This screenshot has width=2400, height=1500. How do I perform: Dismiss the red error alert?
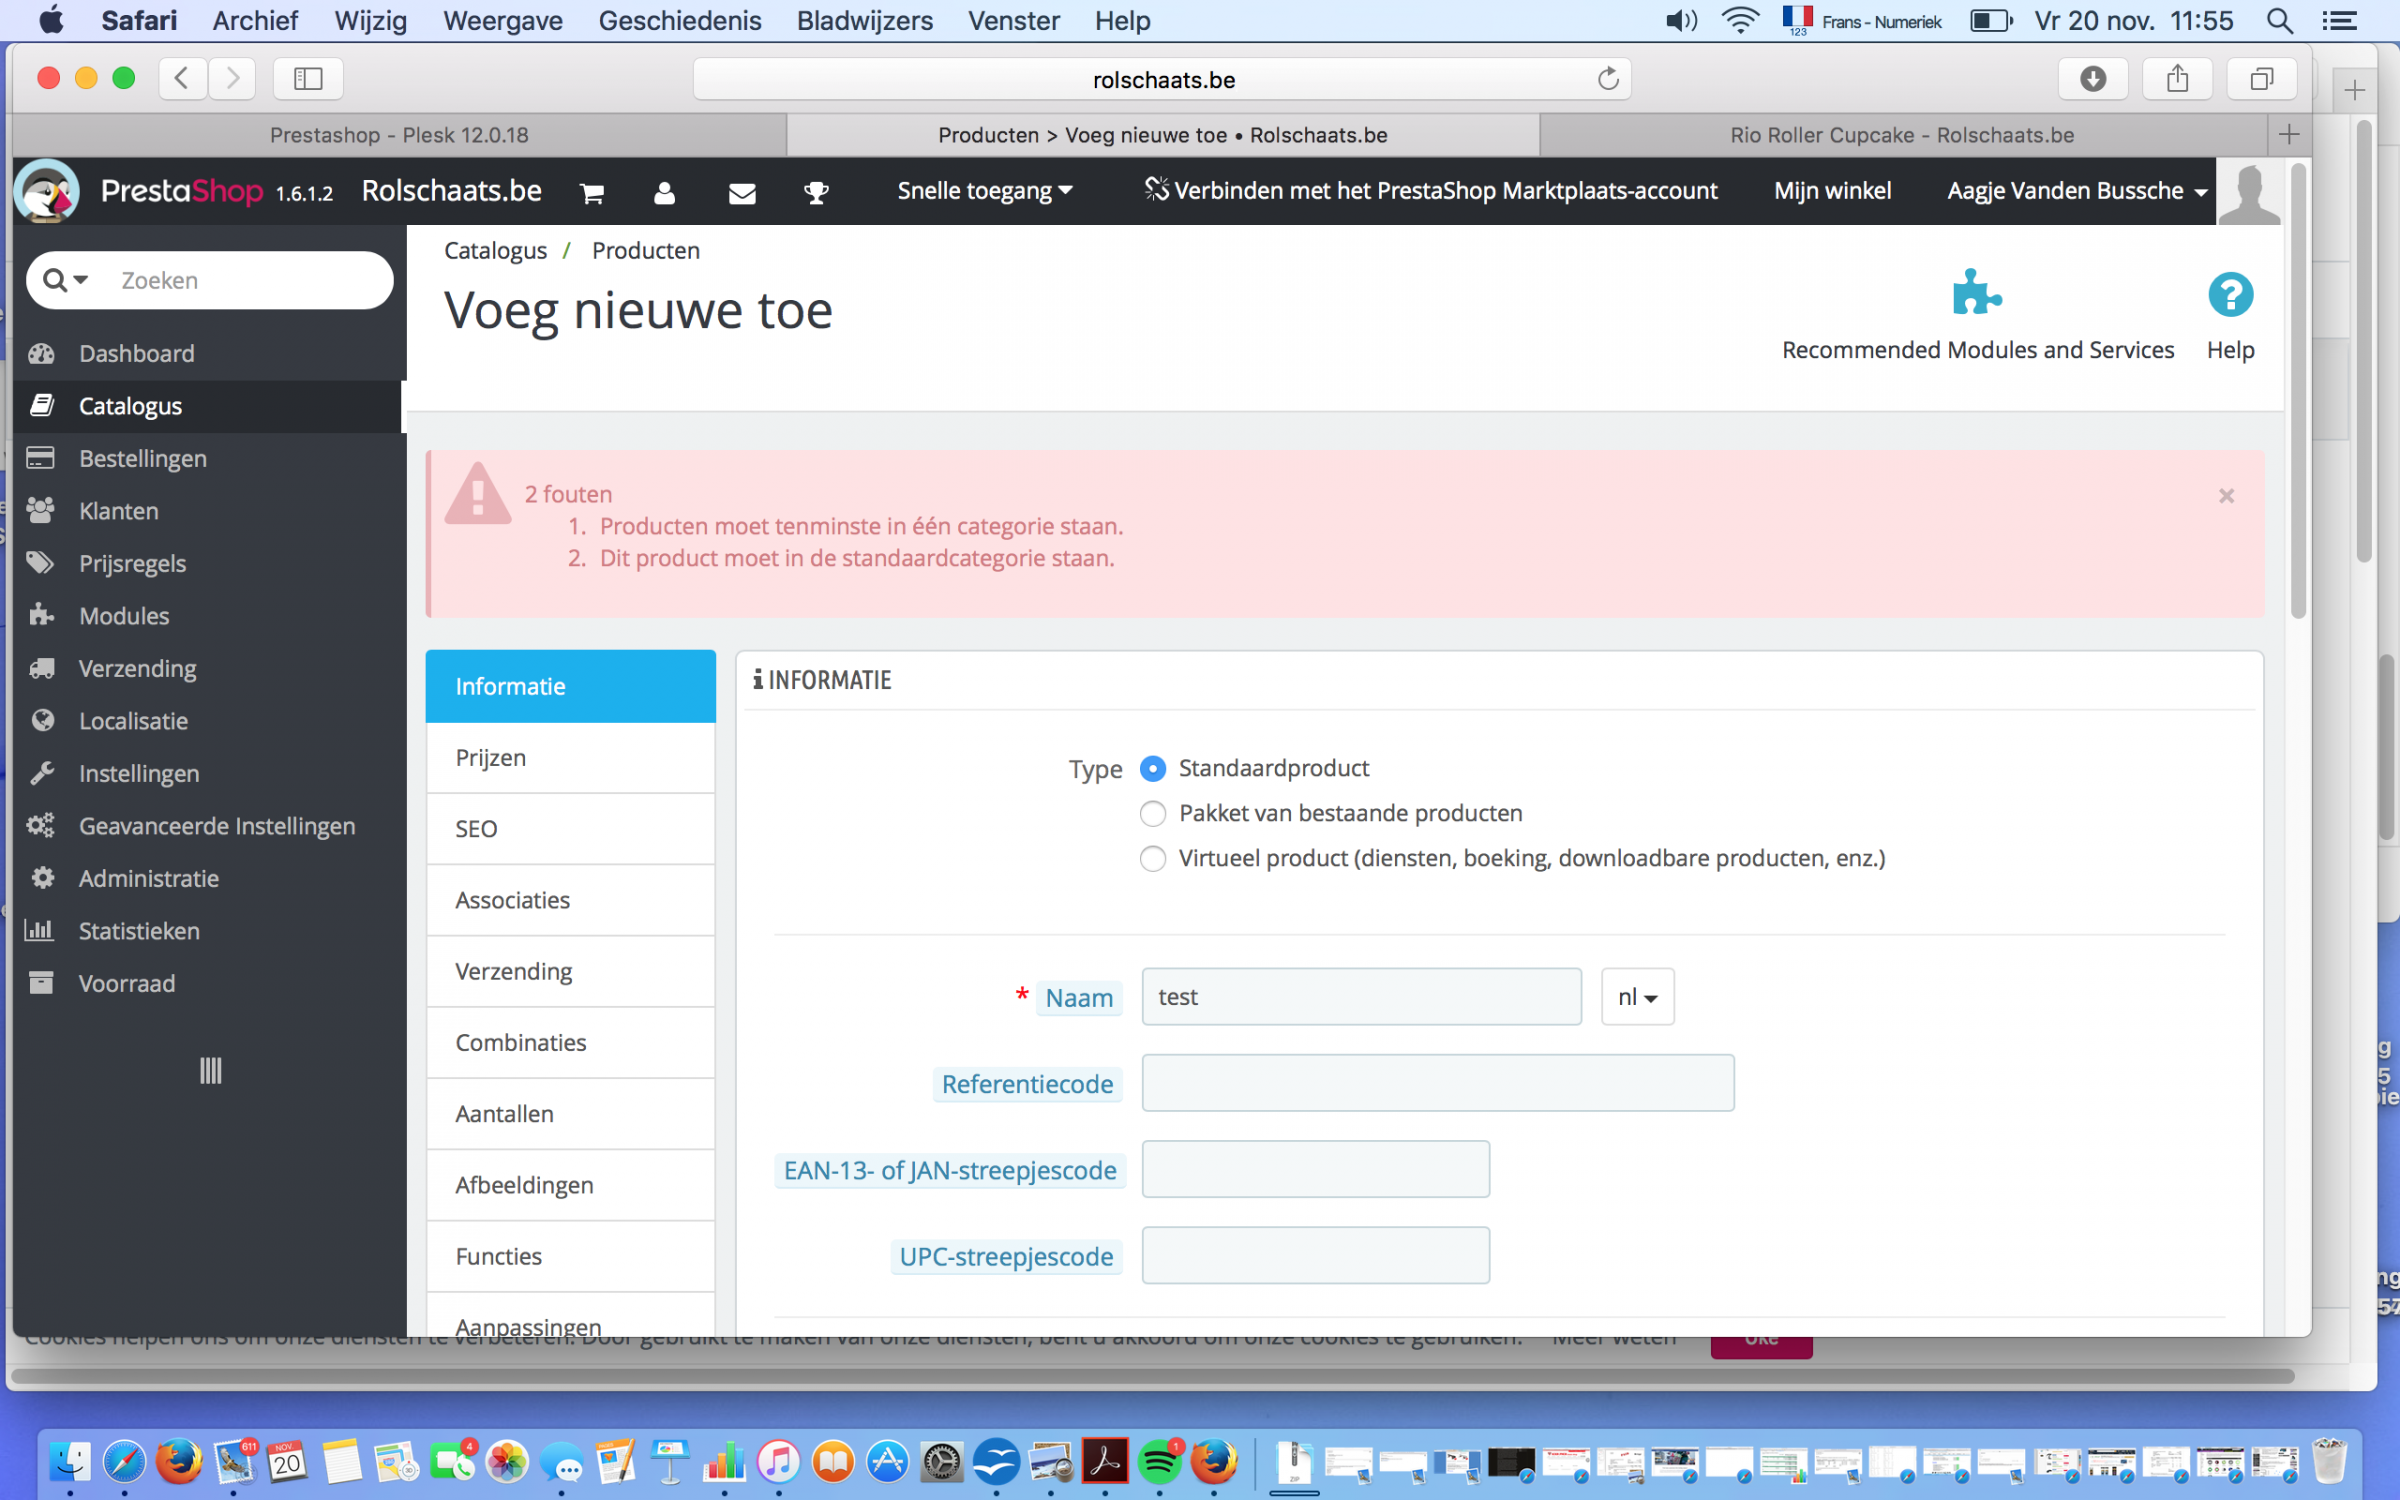2225,496
